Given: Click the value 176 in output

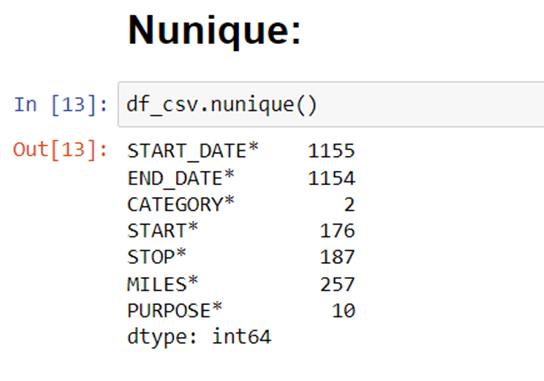Looking at the screenshot, I should click(x=337, y=231).
